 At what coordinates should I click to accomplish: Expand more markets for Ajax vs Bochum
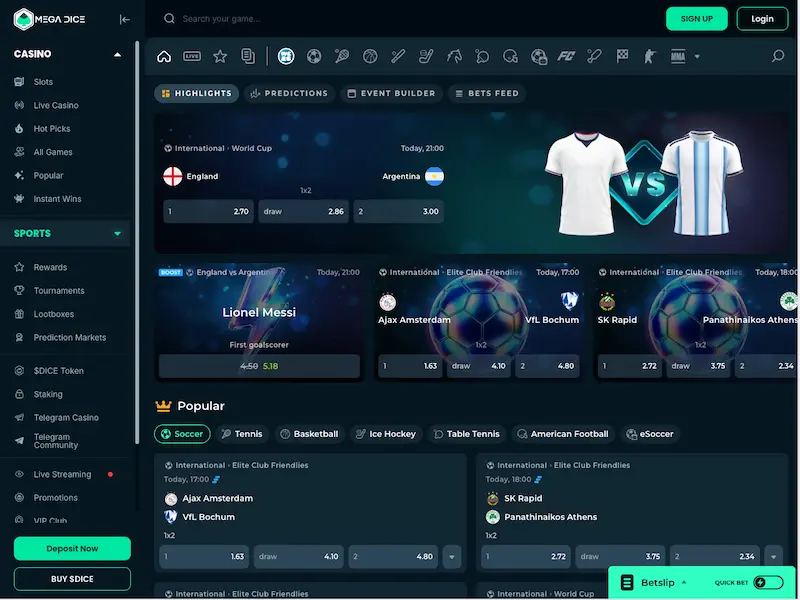point(452,557)
